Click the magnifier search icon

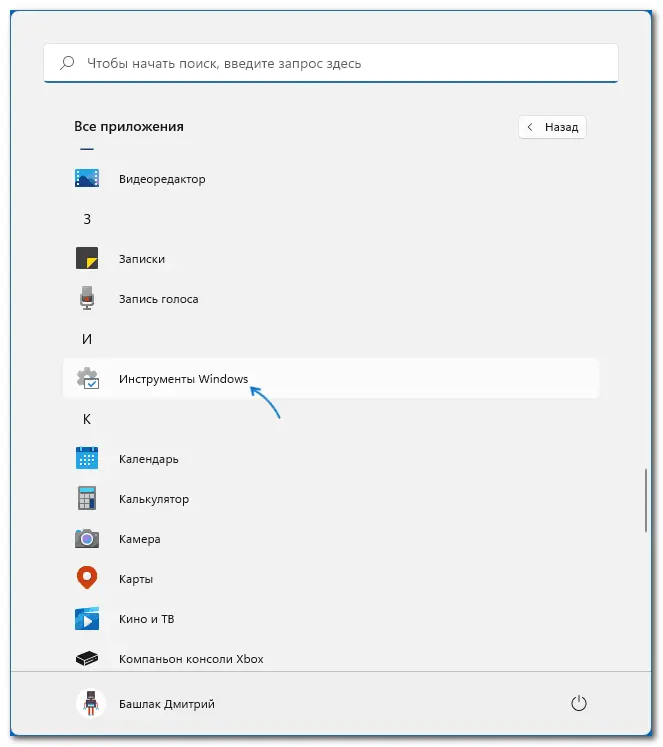67,63
